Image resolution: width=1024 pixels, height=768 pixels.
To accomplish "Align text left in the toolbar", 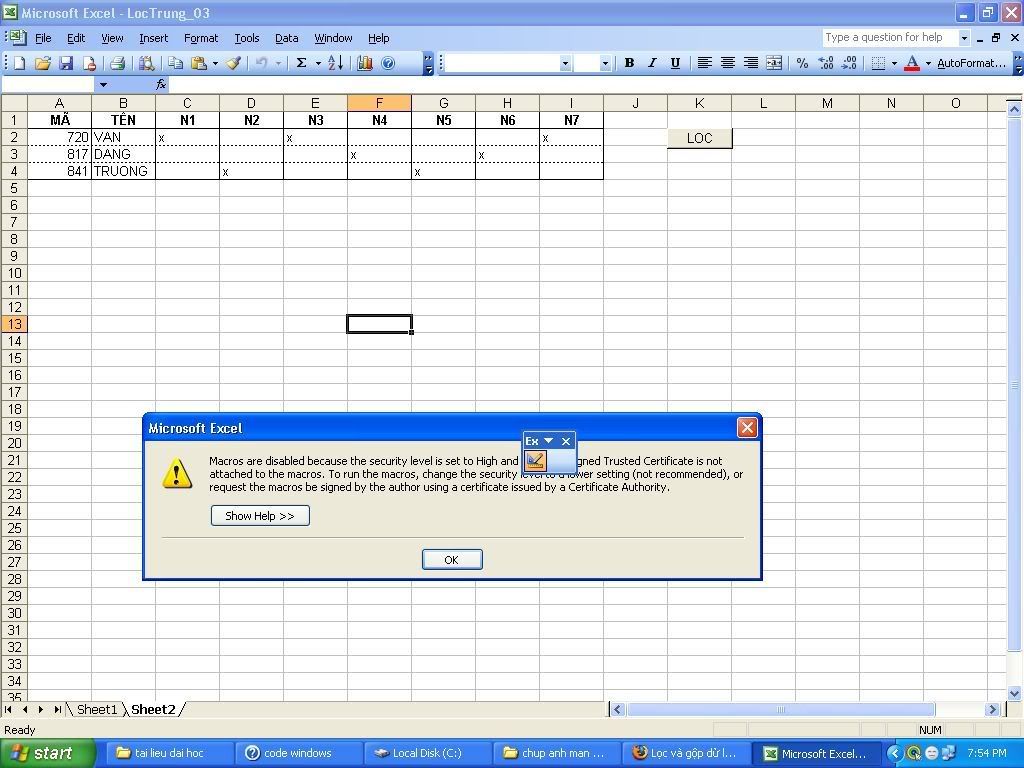I will (704, 63).
